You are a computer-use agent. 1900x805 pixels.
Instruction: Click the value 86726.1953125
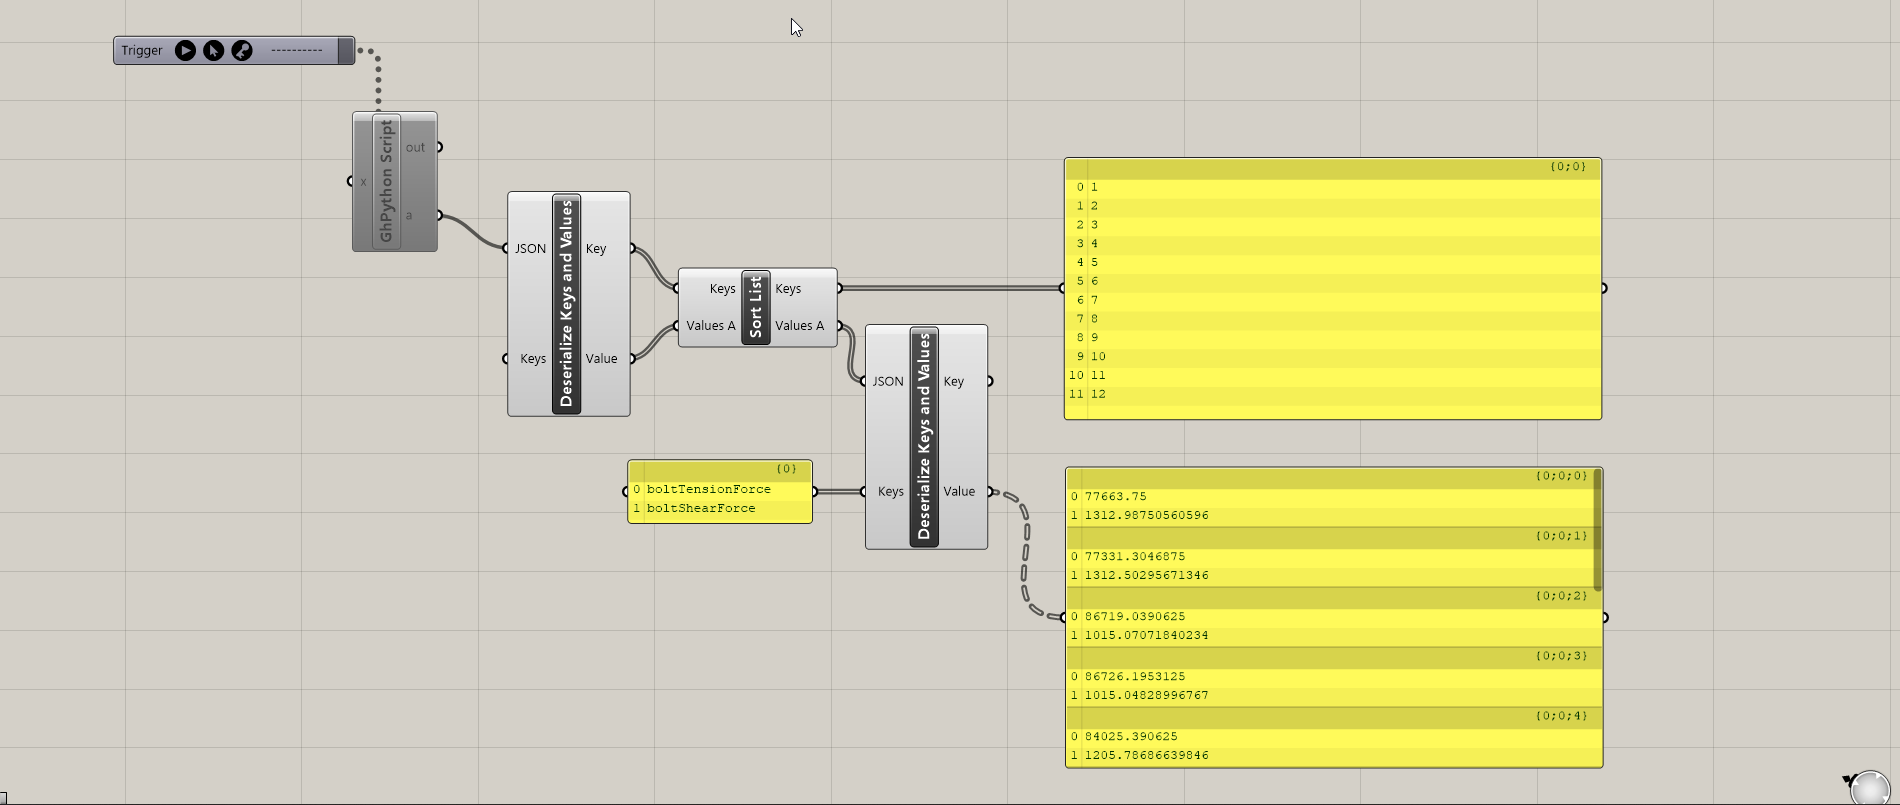[x=1134, y=676]
